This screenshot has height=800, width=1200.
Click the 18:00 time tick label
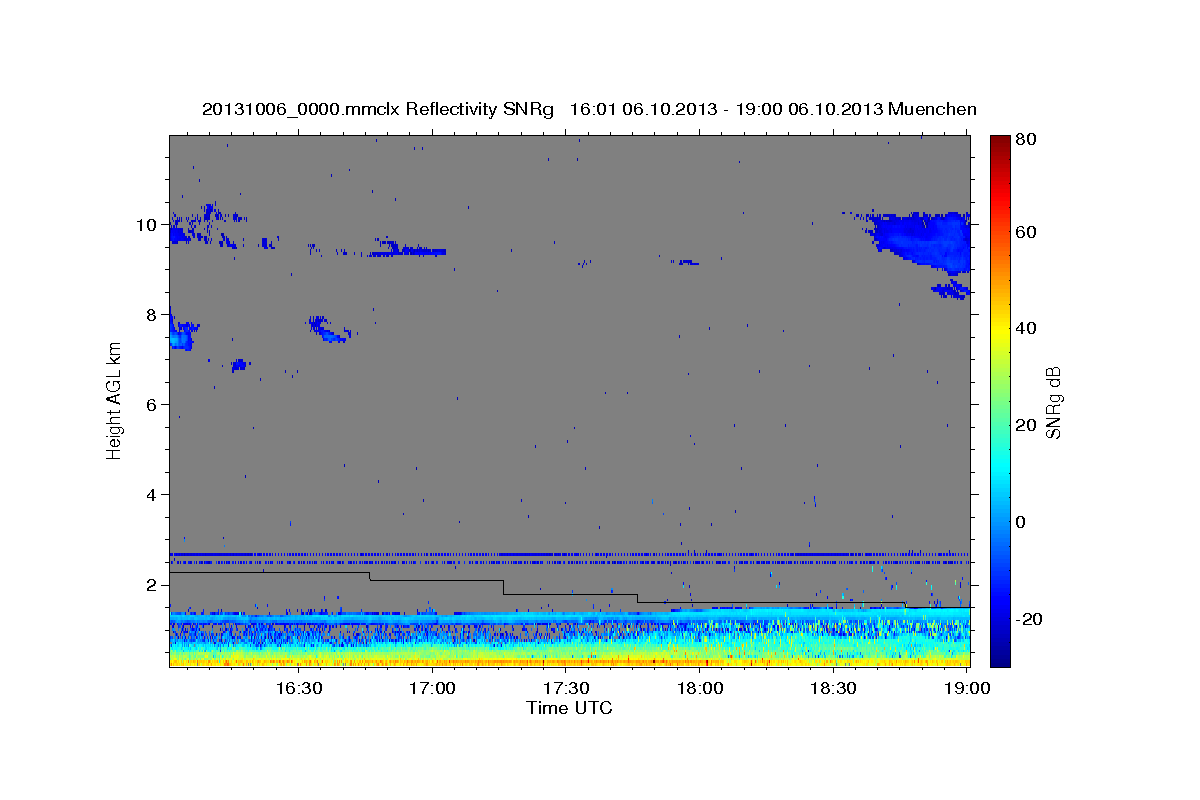click(x=700, y=688)
